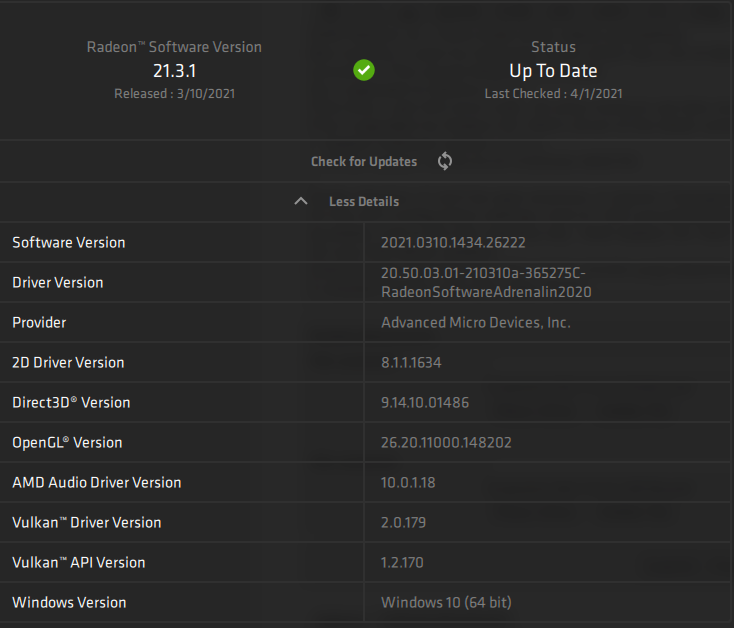Select the Direct3D Version label
This screenshot has width=734, height=628.
[71, 402]
